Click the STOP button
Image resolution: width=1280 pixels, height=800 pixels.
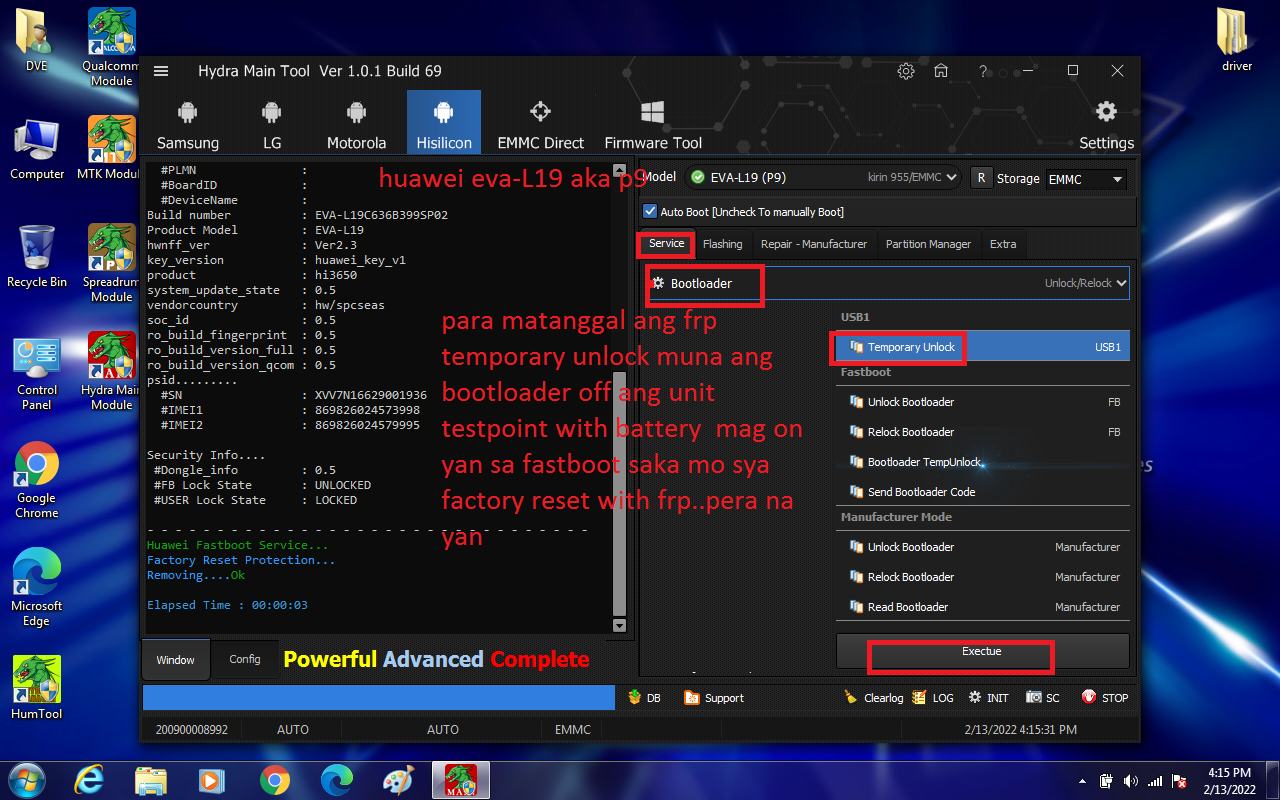pyautogui.click(x=1104, y=698)
